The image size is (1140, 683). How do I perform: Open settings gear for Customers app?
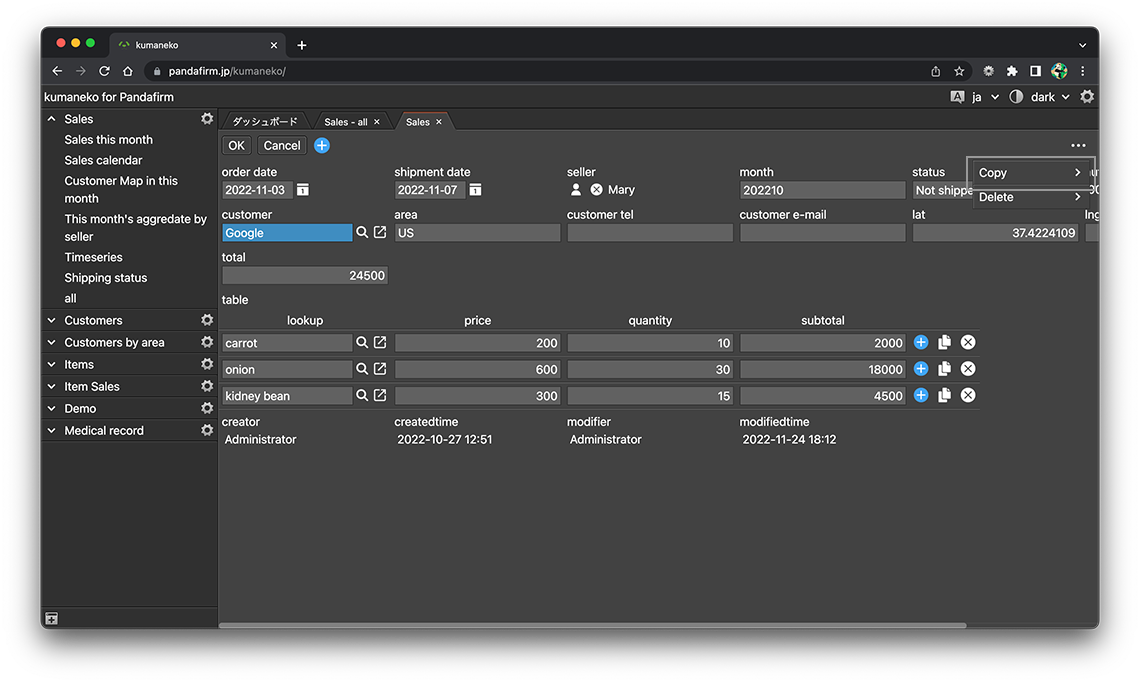pos(207,321)
